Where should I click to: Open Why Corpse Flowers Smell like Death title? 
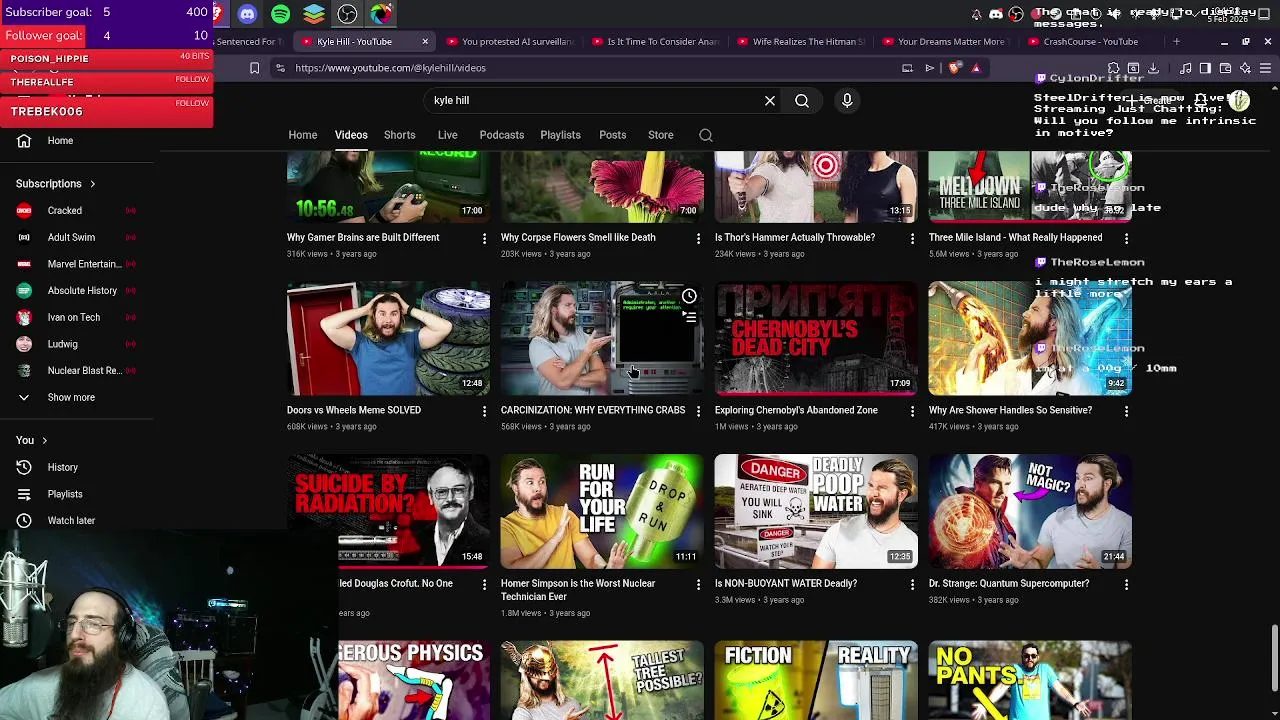(578, 238)
